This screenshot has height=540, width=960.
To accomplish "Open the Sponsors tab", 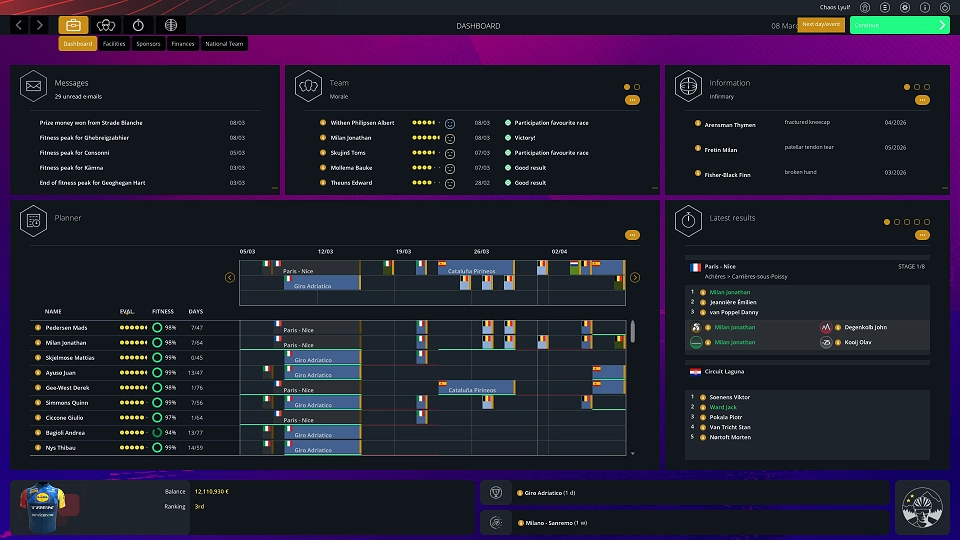I will point(148,43).
